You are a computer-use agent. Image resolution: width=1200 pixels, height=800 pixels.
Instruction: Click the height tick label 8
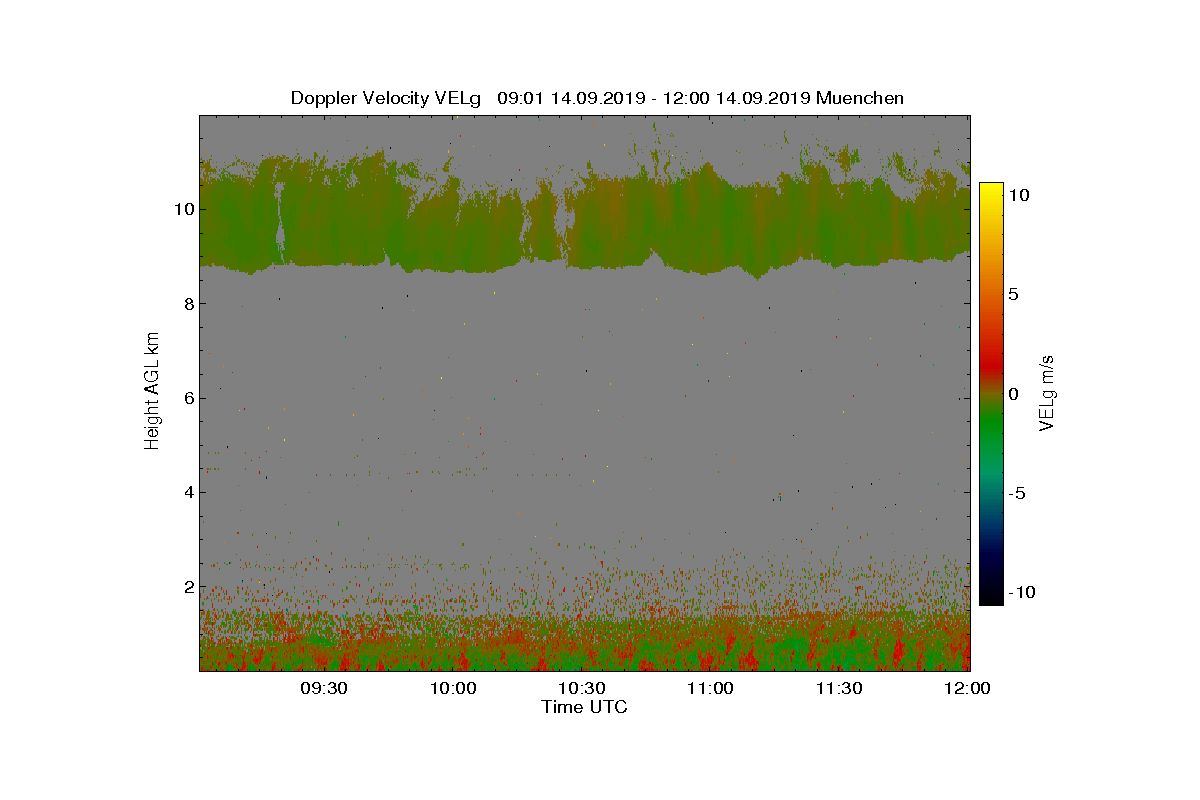point(188,304)
